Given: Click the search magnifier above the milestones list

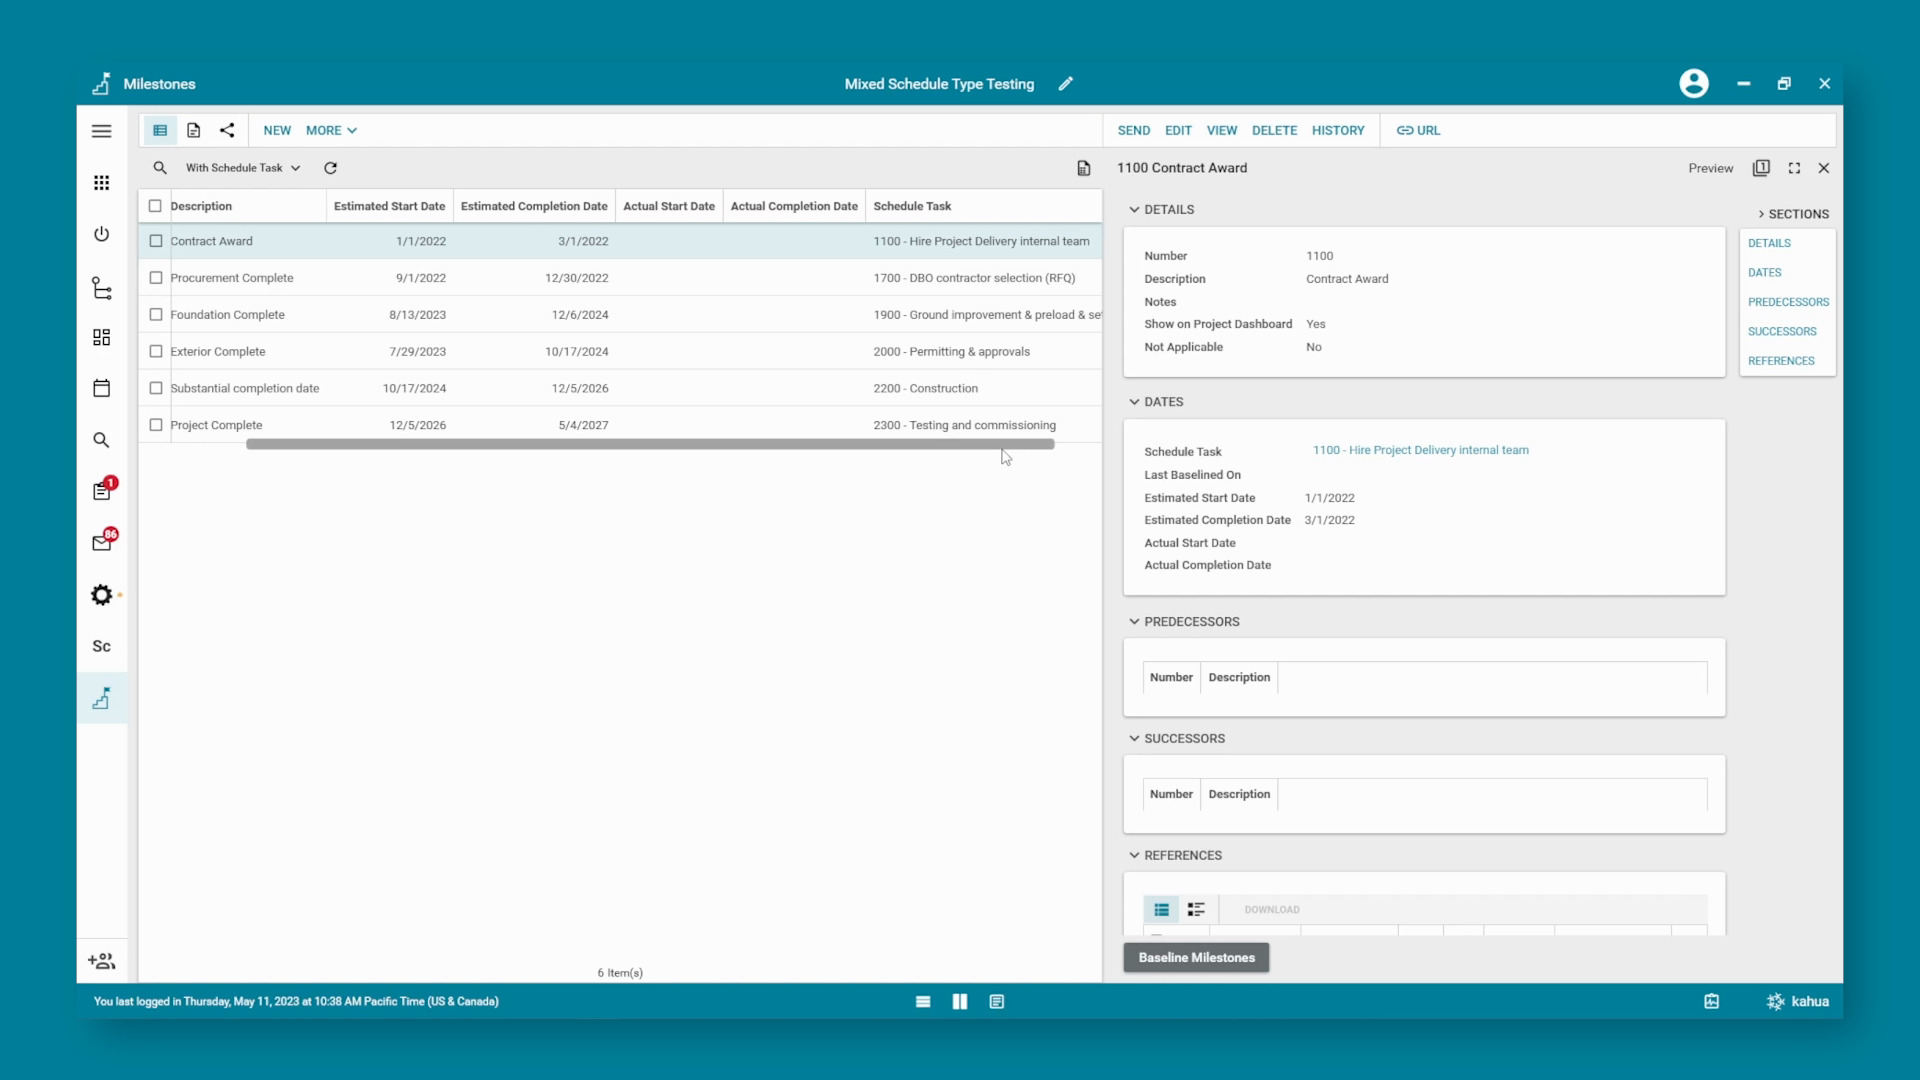Looking at the screenshot, I should [x=160, y=168].
